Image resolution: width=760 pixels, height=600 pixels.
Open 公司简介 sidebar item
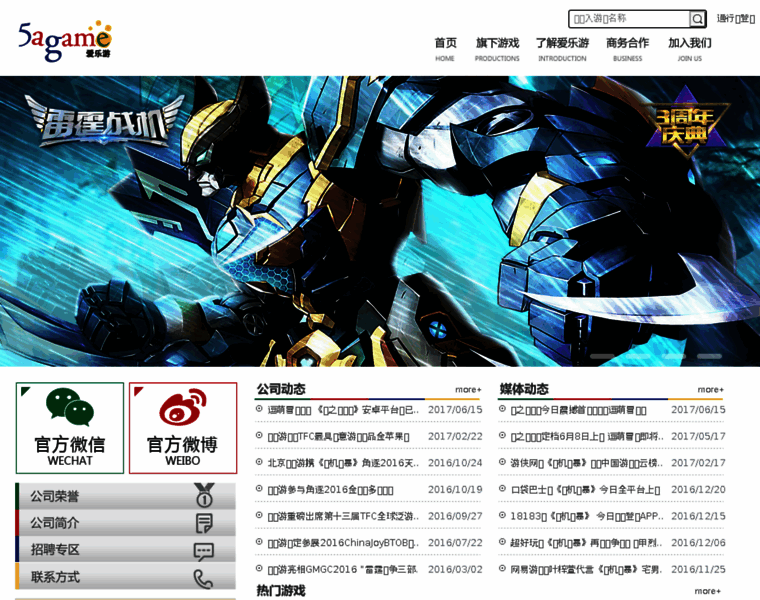(x=126, y=523)
